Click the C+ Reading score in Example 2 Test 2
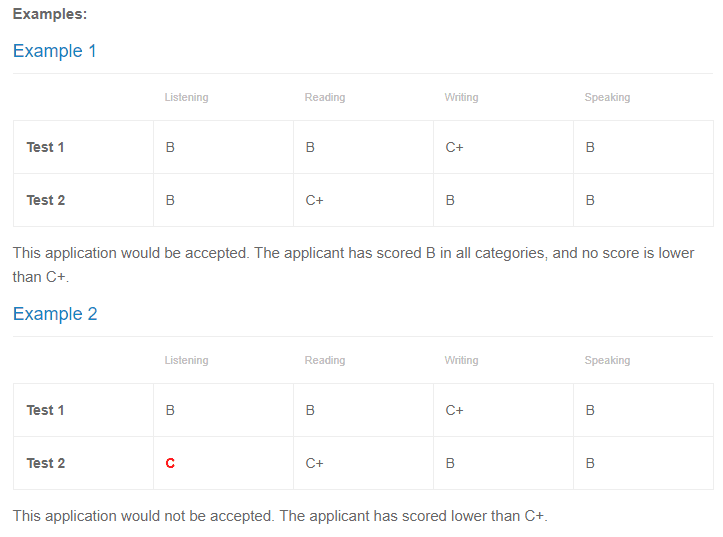Image resolution: width=723 pixels, height=537 pixels. pos(314,463)
